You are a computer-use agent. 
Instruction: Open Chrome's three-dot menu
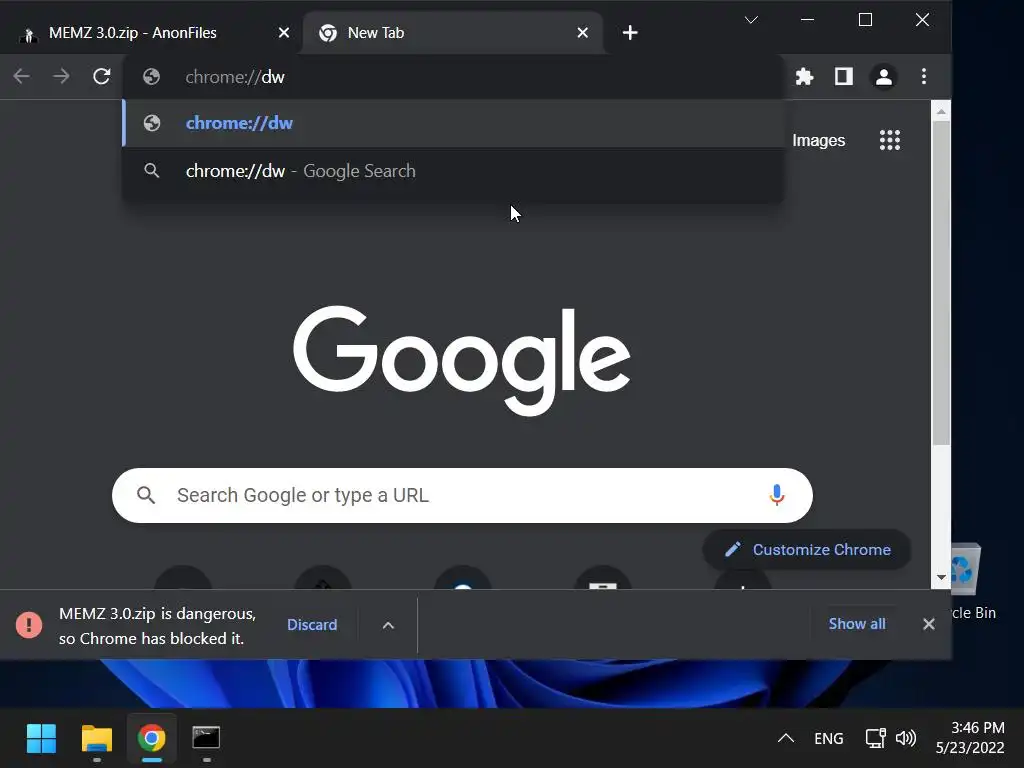pos(923,76)
